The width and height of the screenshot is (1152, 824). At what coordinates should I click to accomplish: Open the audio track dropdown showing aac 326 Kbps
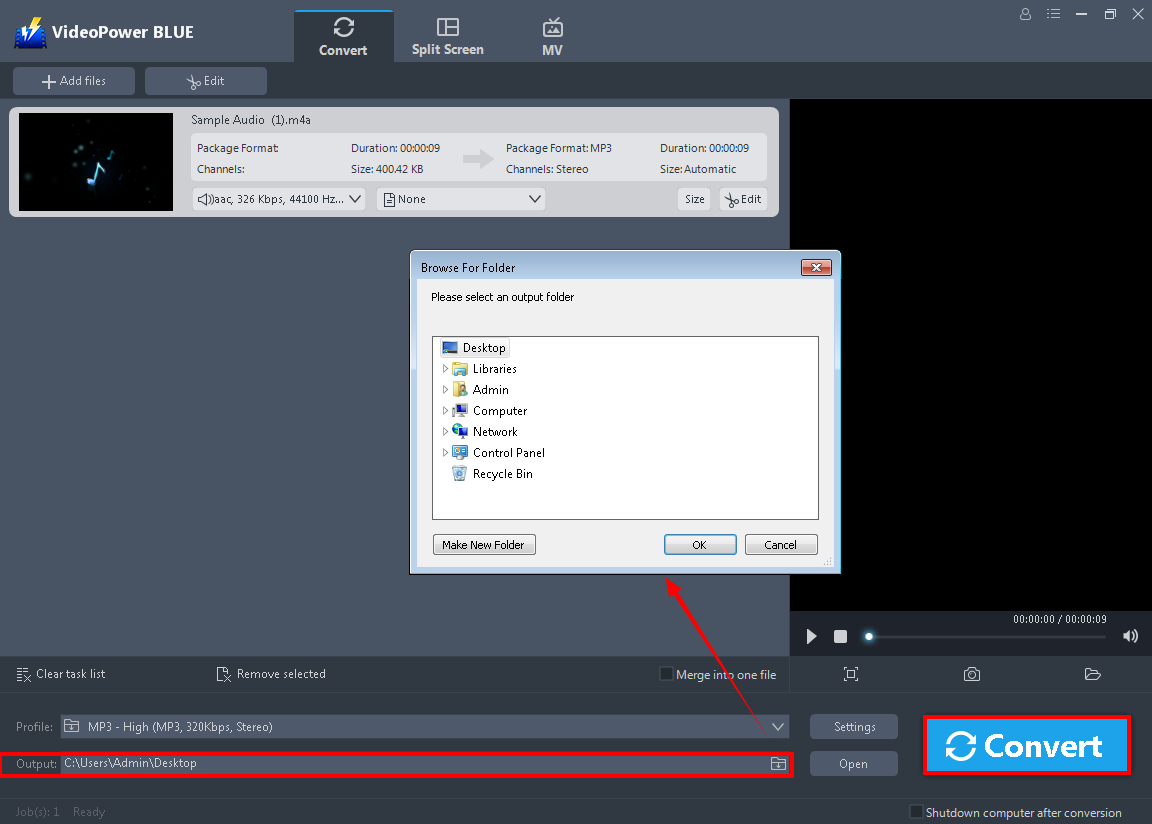(278, 199)
